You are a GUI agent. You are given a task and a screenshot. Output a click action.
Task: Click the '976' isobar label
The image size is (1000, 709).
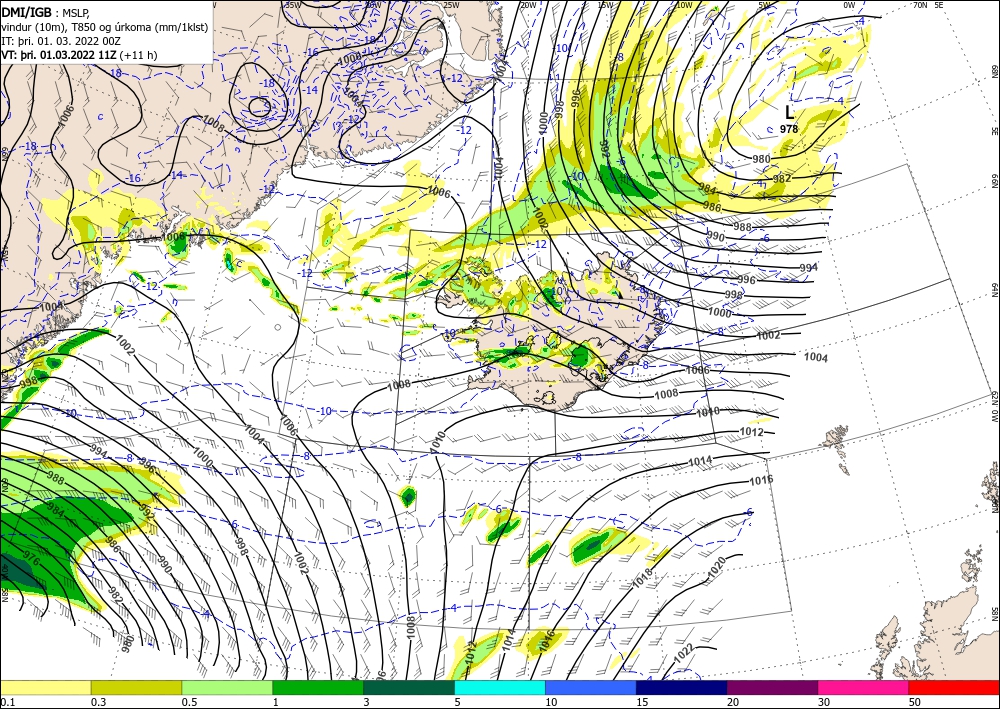click(x=31, y=560)
